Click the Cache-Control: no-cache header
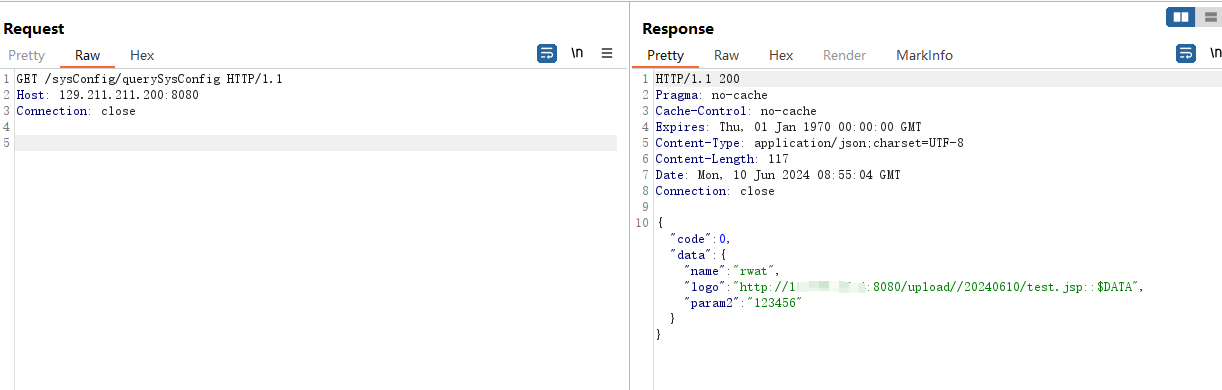Image resolution: width=1222 pixels, height=390 pixels. [x=736, y=111]
